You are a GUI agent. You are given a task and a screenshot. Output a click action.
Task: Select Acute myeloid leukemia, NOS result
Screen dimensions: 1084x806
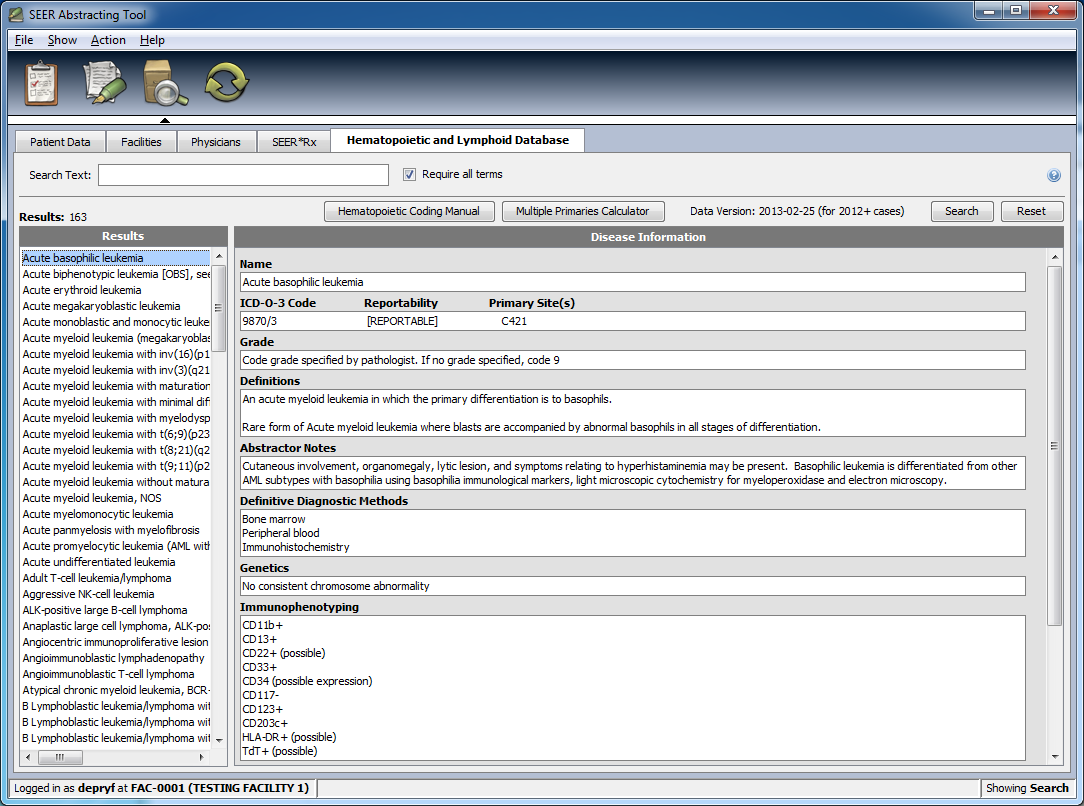click(115, 498)
